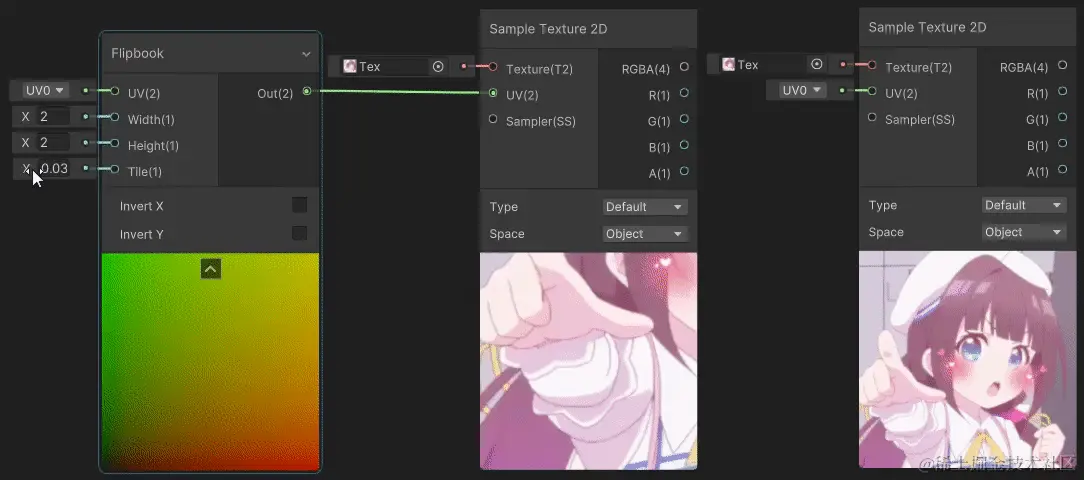Open object picker beside Tex on Flipbook-connected node
Viewport: 1084px width, 480px height.
438,66
